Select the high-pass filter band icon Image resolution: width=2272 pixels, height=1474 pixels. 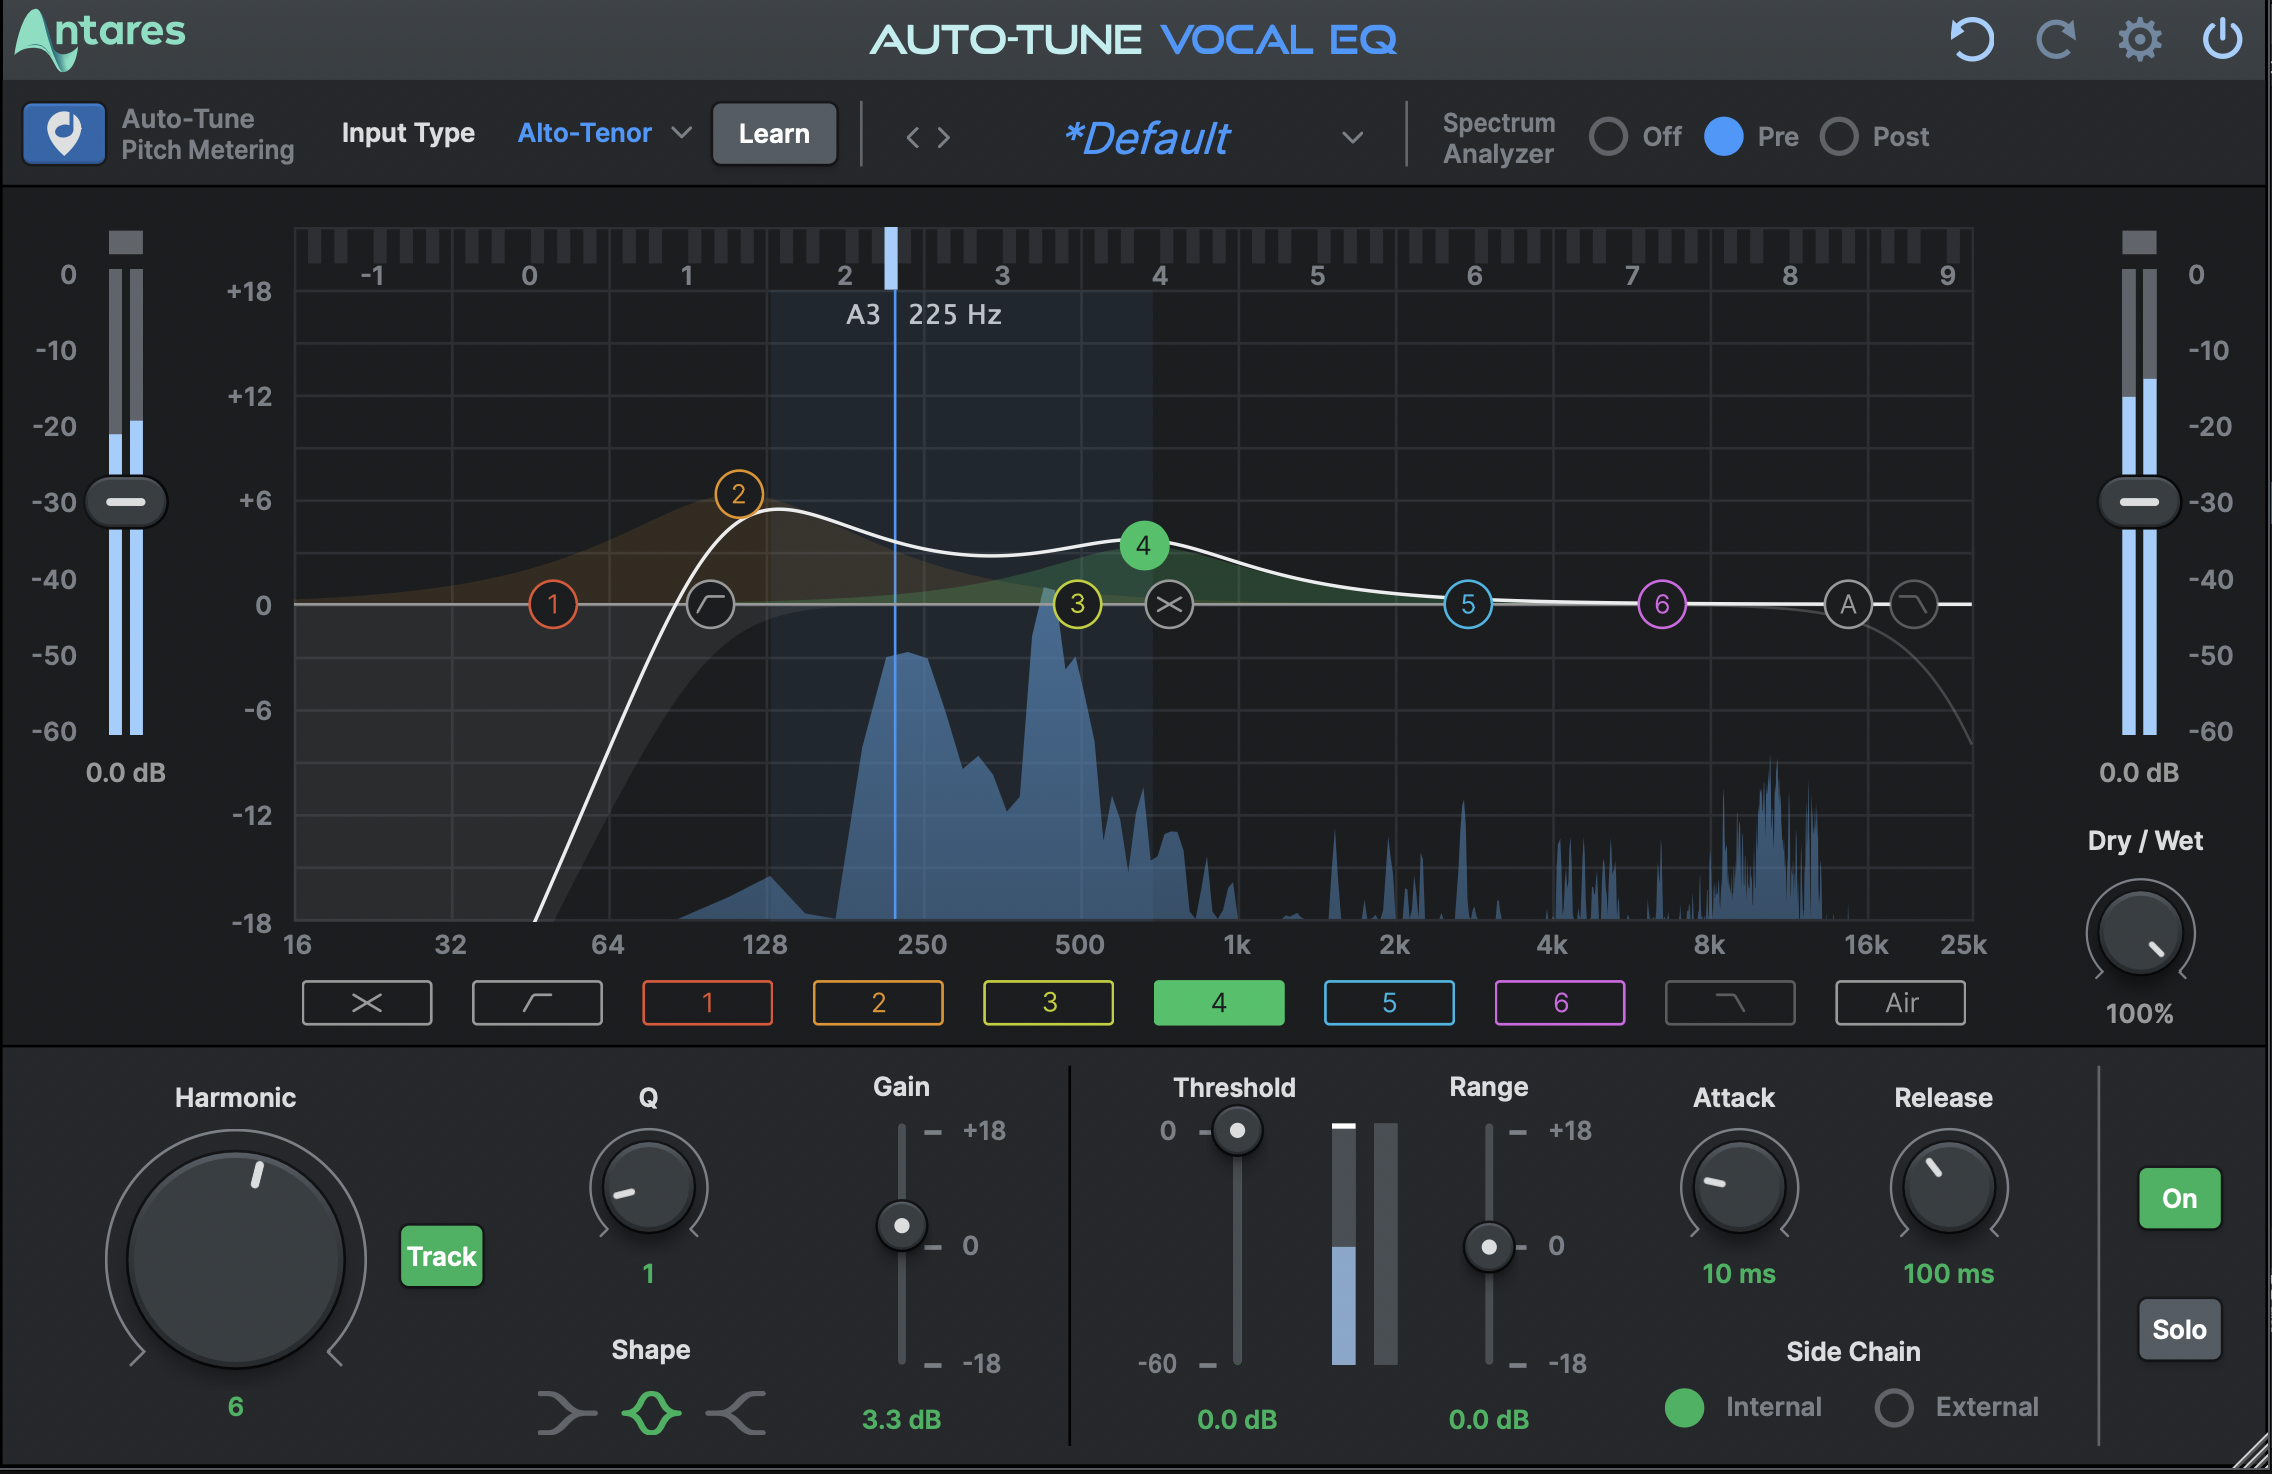point(537,1003)
